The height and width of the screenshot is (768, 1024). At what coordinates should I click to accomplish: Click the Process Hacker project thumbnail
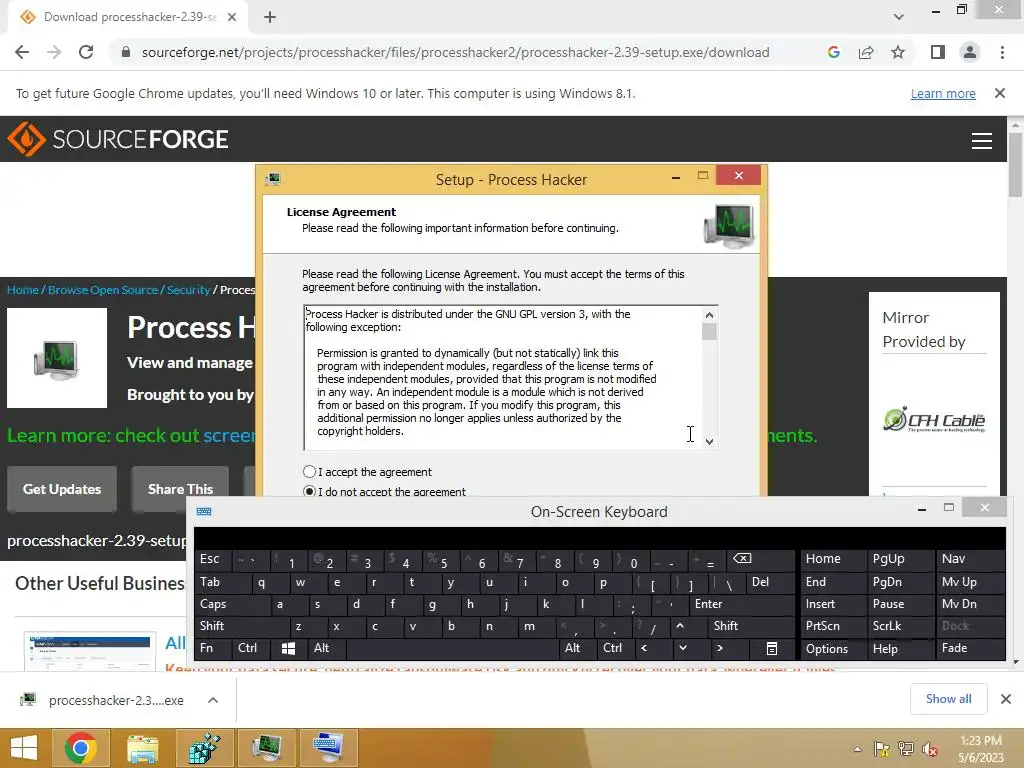[x=57, y=358]
